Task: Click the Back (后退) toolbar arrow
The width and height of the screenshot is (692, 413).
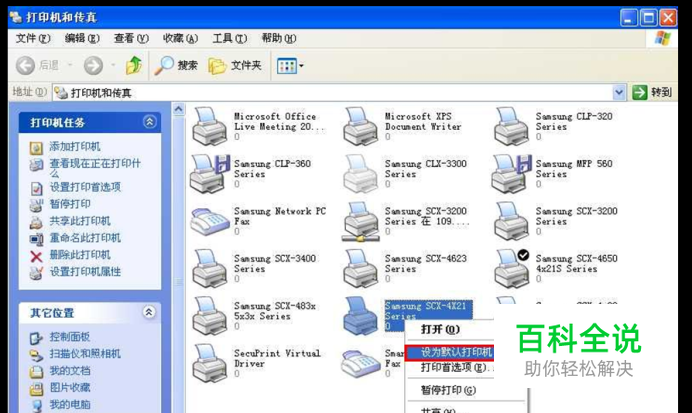Action: click(25, 65)
